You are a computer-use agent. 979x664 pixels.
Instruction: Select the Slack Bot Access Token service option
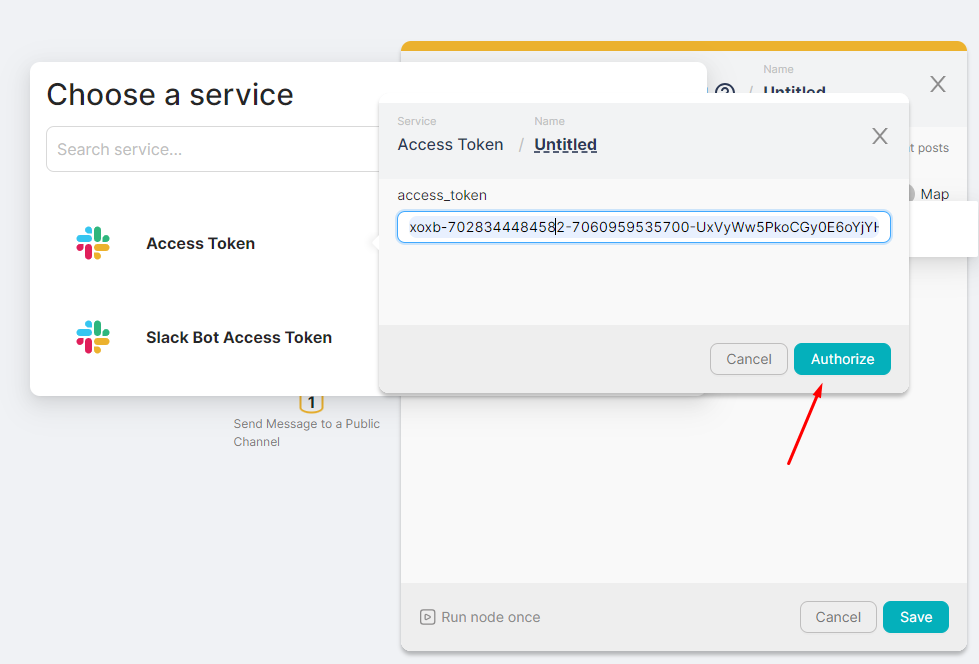(238, 337)
